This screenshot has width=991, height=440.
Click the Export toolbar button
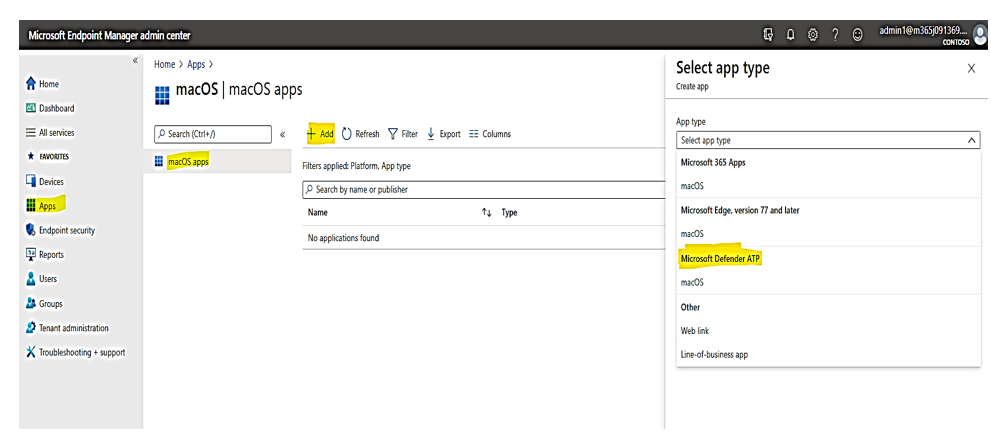click(444, 134)
